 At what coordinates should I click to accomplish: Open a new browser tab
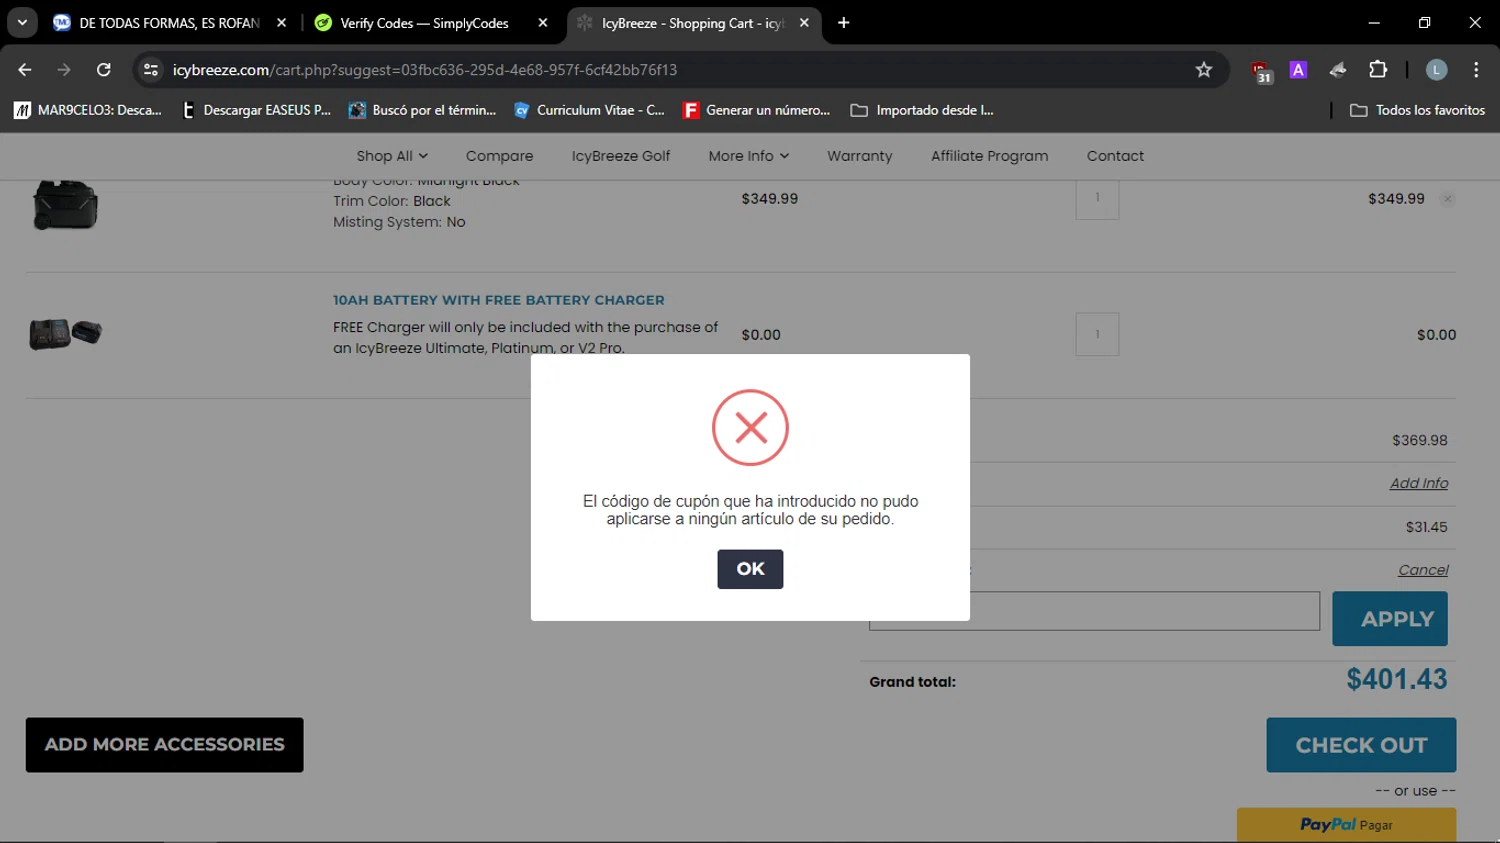(x=844, y=23)
